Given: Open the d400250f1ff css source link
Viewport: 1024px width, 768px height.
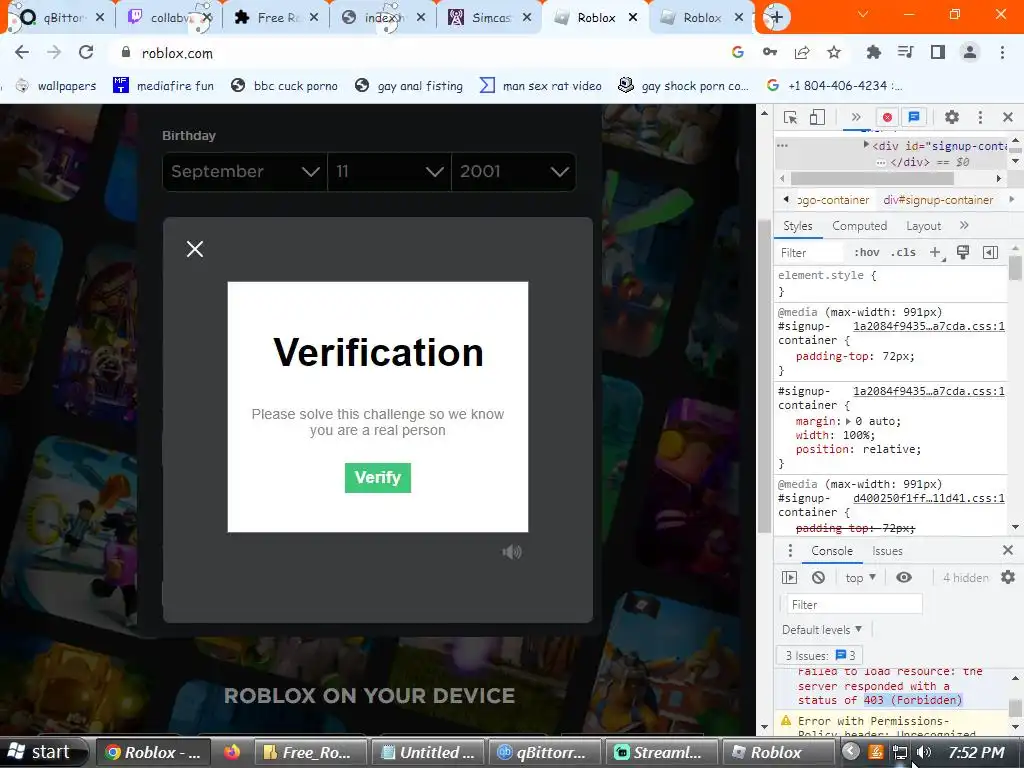Looking at the screenshot, I should (929, 498).
